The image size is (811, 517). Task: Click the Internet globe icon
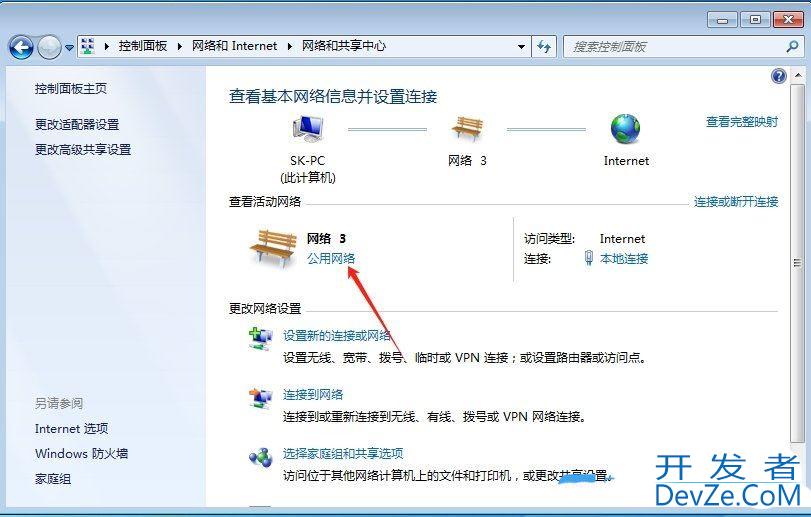tap(625, 129)
